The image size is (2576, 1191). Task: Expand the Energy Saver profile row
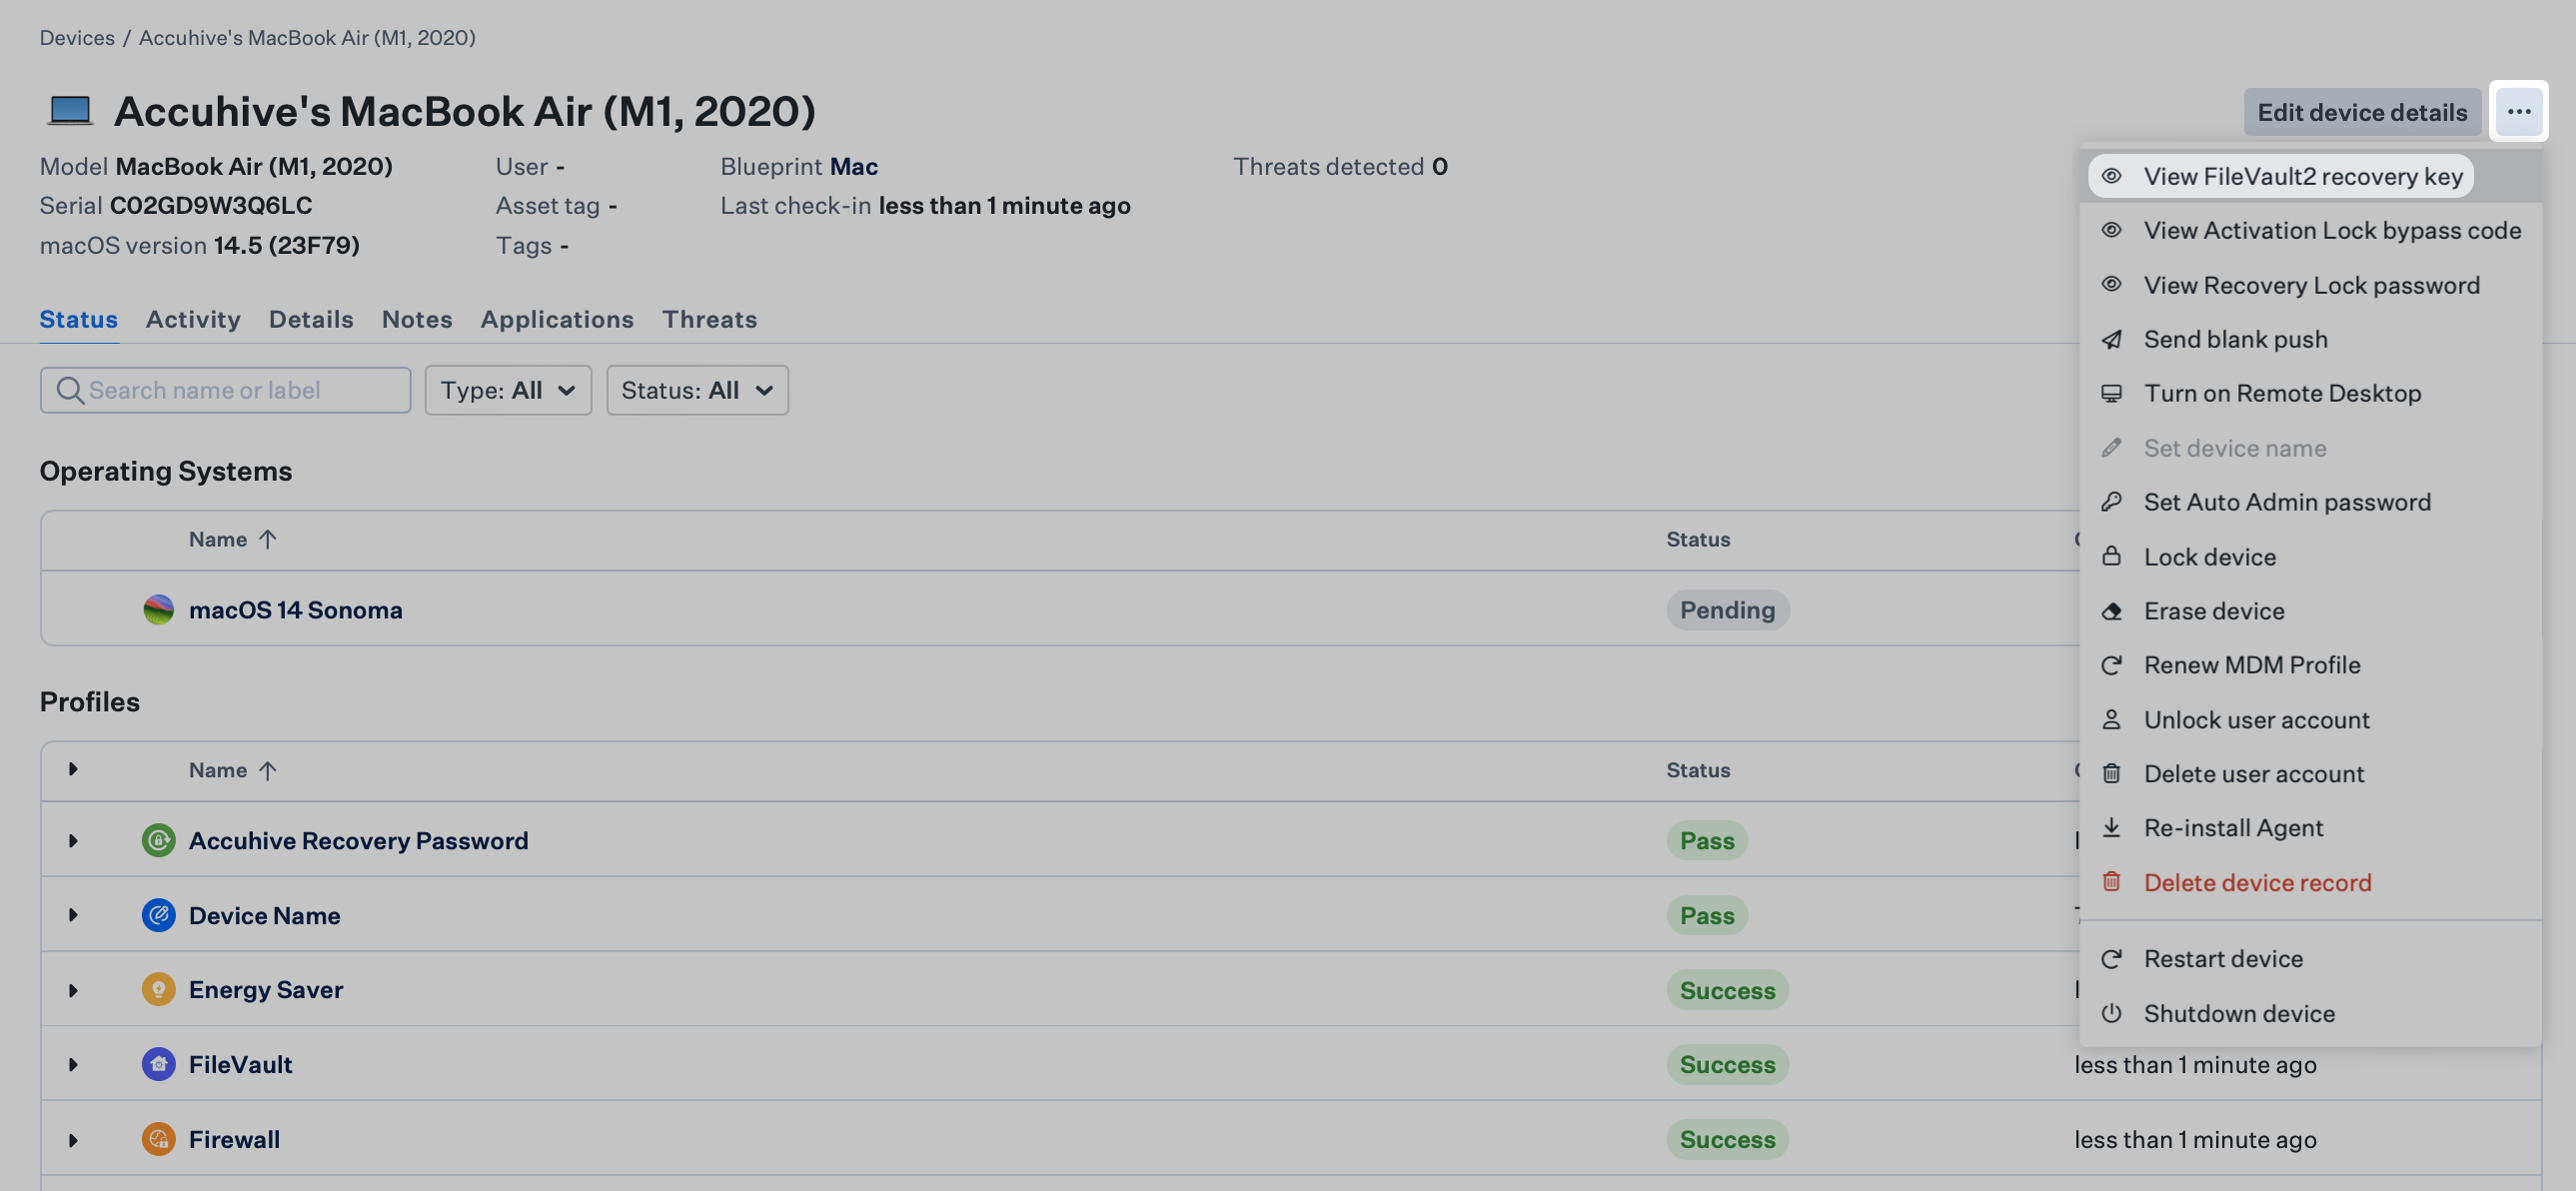[x=73, y=990]
